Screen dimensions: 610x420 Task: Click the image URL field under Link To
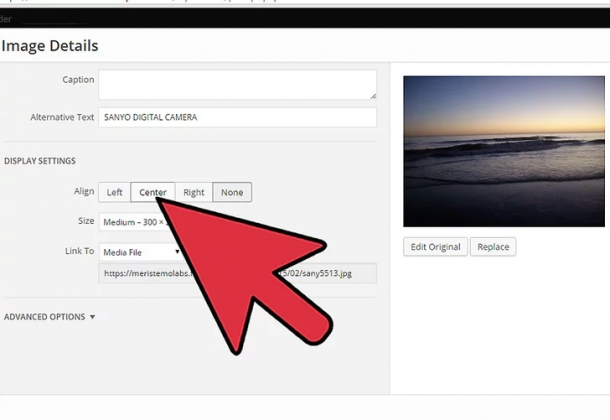point(330,273)
